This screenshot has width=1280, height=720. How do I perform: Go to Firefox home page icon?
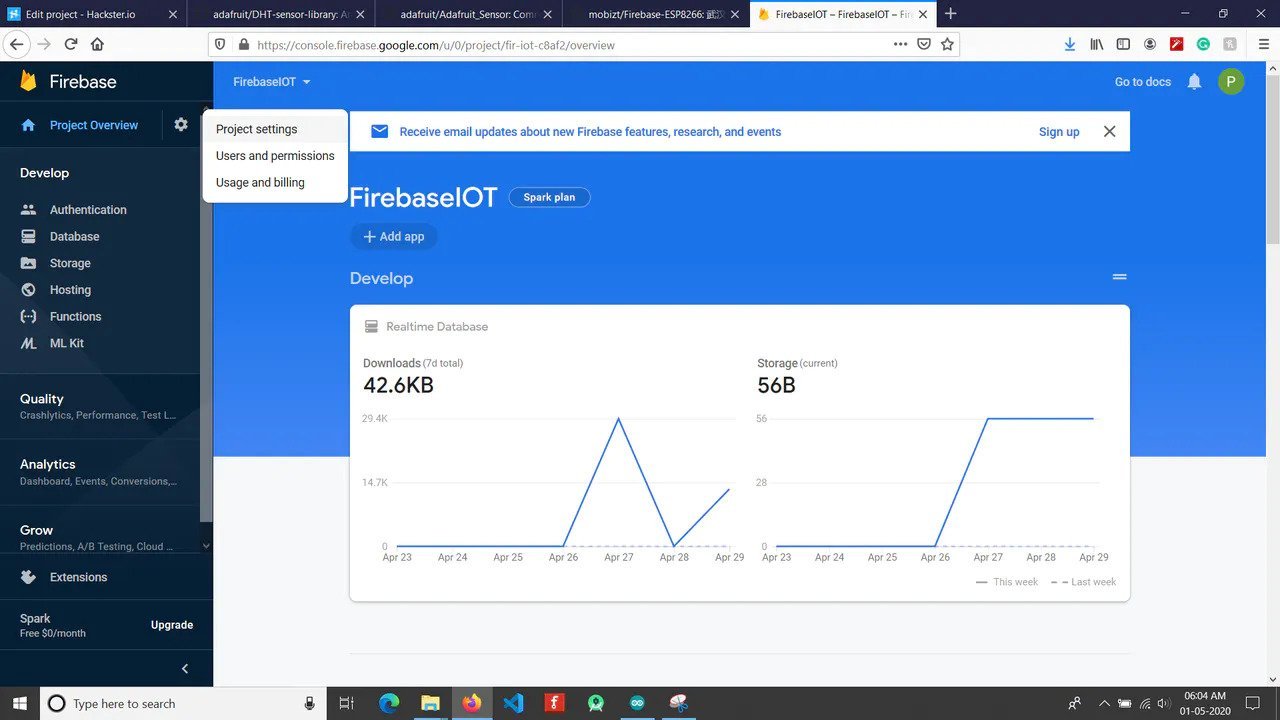(97, 44)
